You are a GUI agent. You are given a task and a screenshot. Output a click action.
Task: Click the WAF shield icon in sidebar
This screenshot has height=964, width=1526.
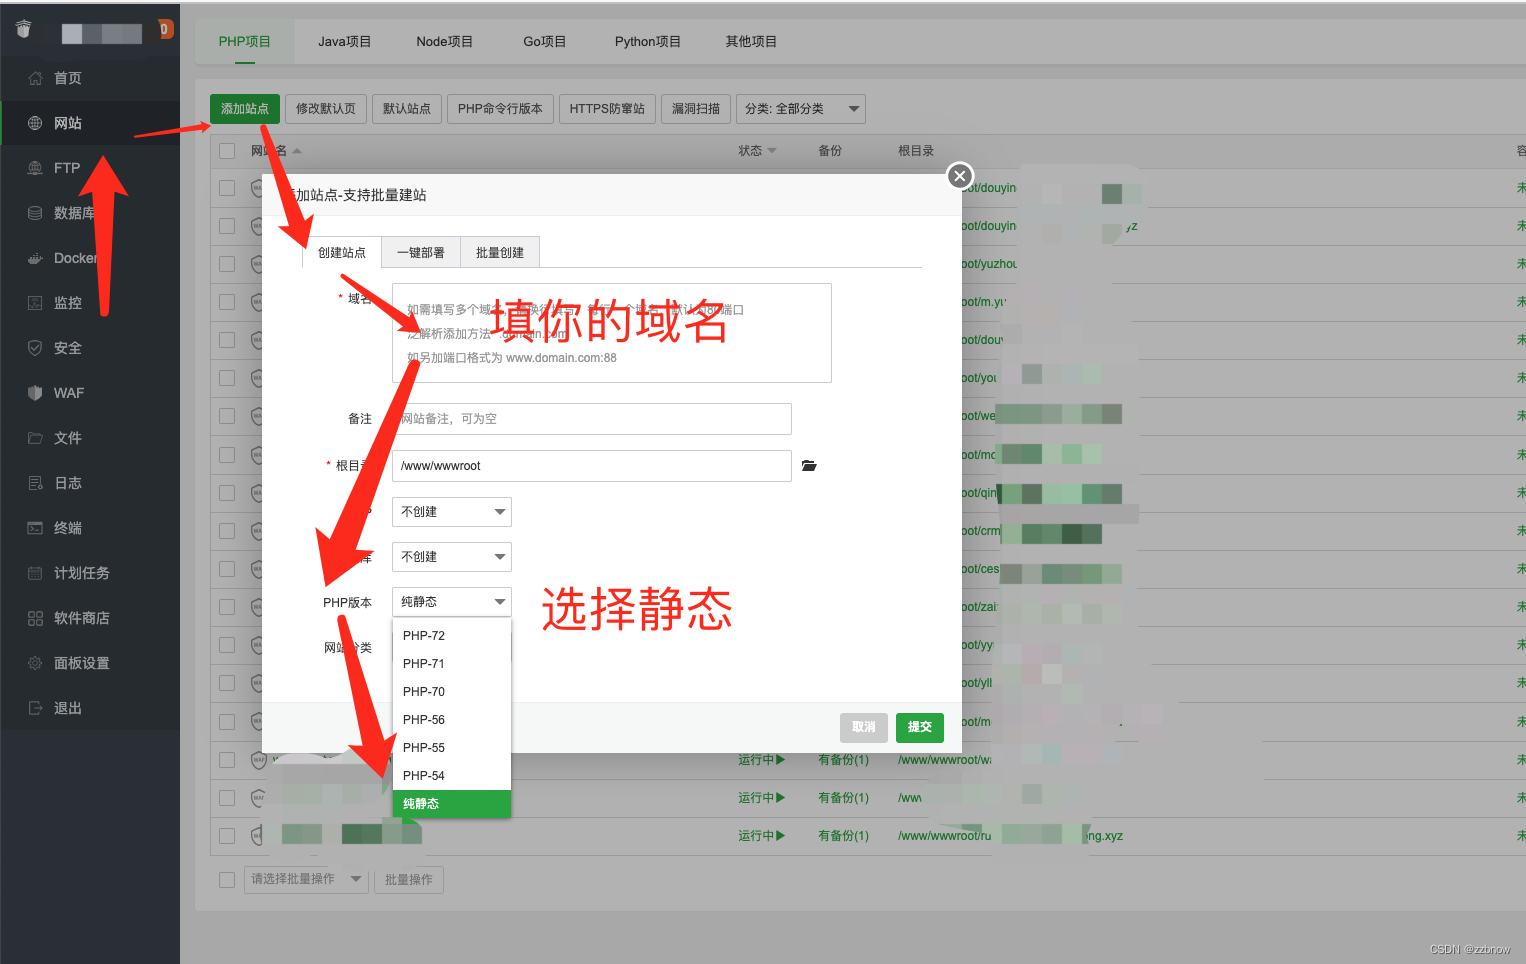point(35,393)
